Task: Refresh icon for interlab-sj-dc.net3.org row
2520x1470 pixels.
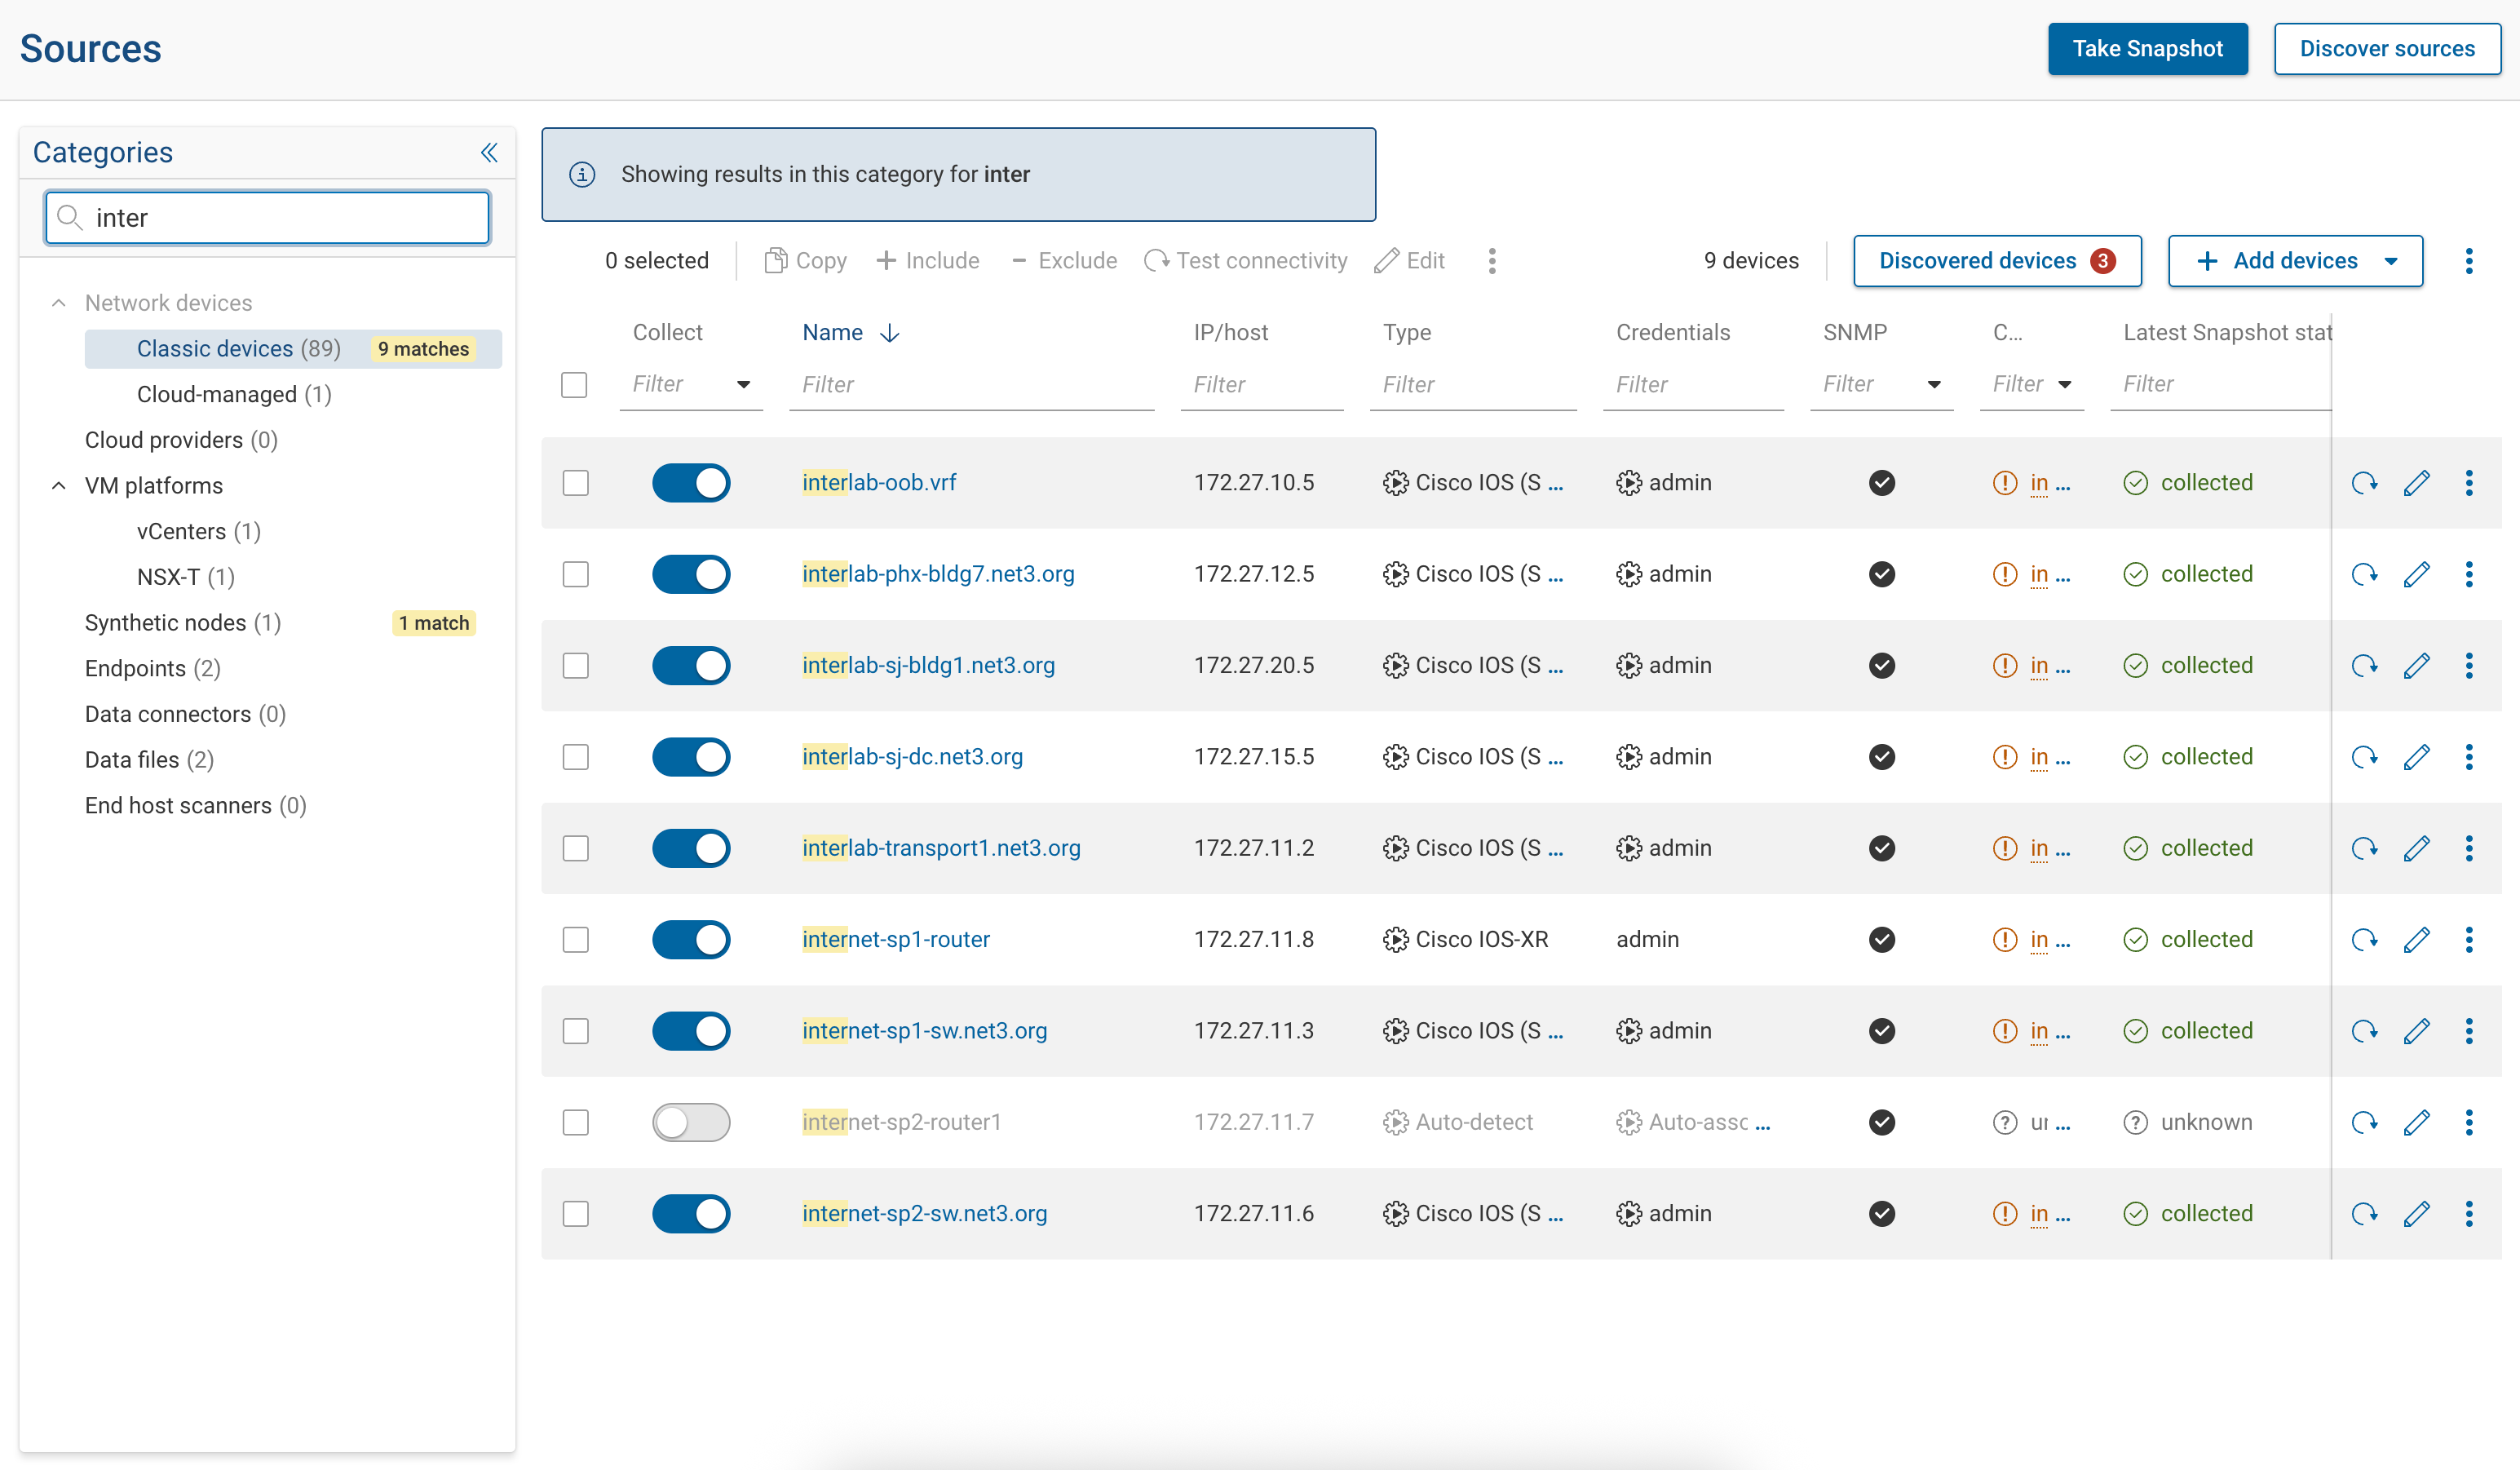Action: pyautogui.click(x=2364, y=757)
